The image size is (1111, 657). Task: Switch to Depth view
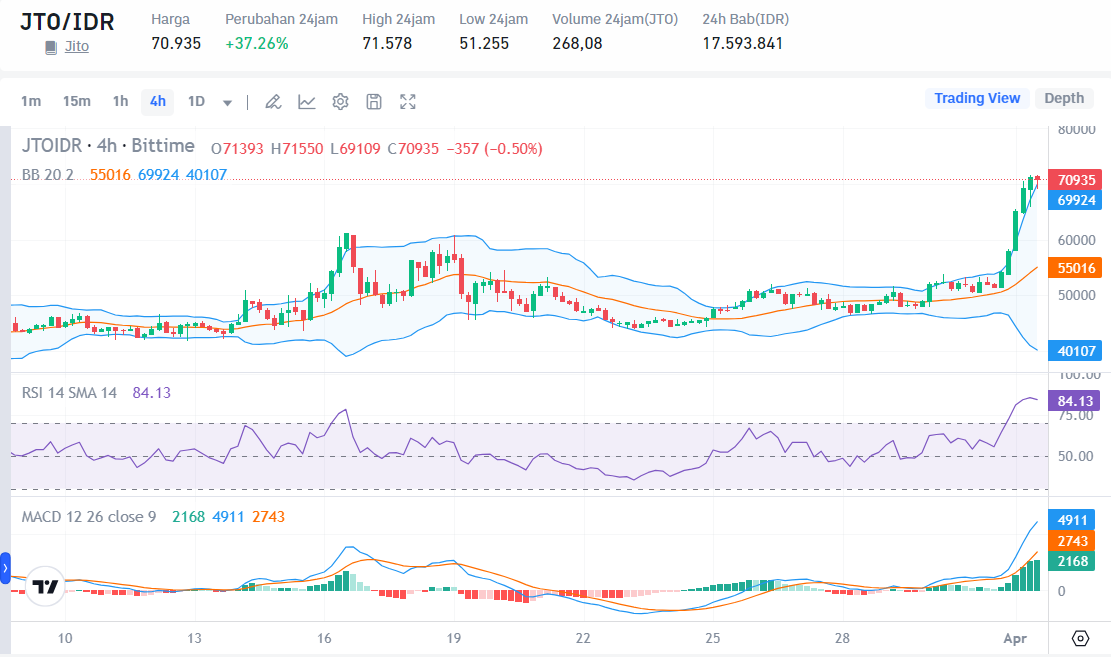tap(1064, 98)
